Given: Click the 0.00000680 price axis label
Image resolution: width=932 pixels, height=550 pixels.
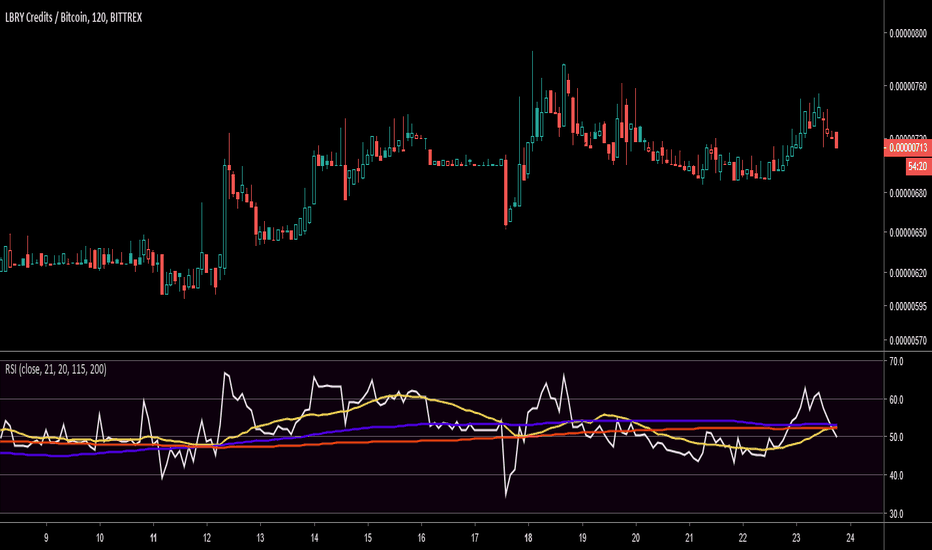Looking at the screenshot, I should tap(908, 193).
